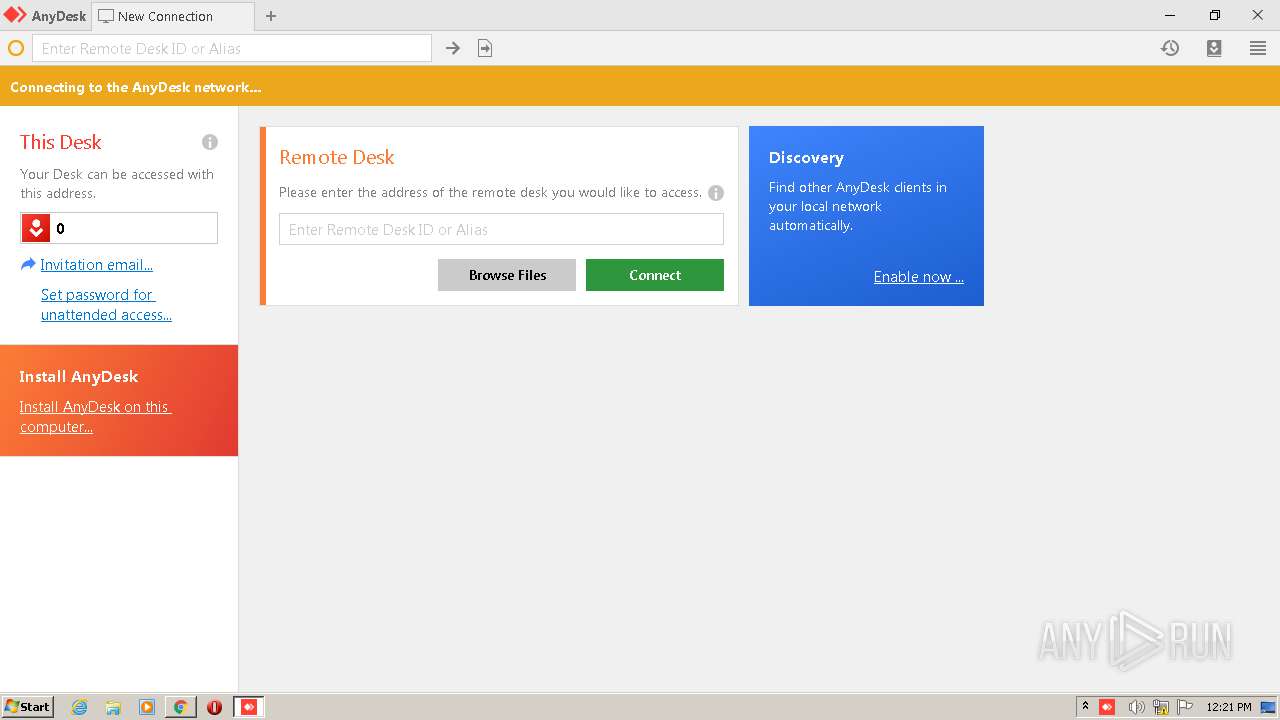Click the AnyDesk logo in title bar

[x=15, y=16]
